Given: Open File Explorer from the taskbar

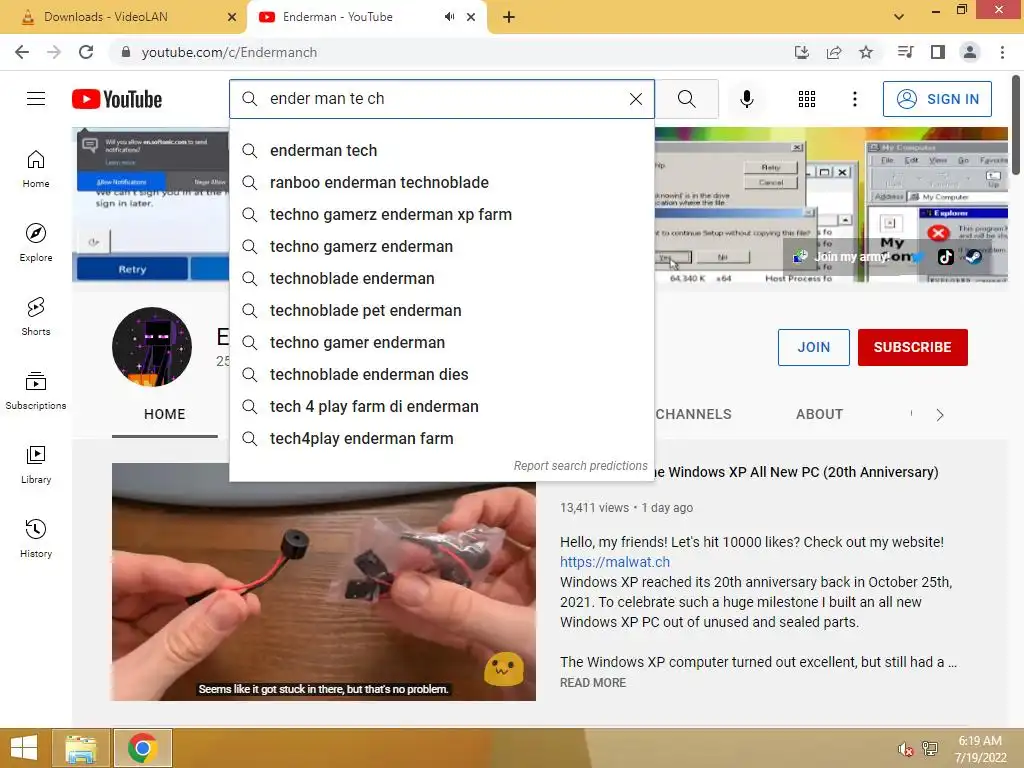Looking at the screenshot, I should click(81, 748).
